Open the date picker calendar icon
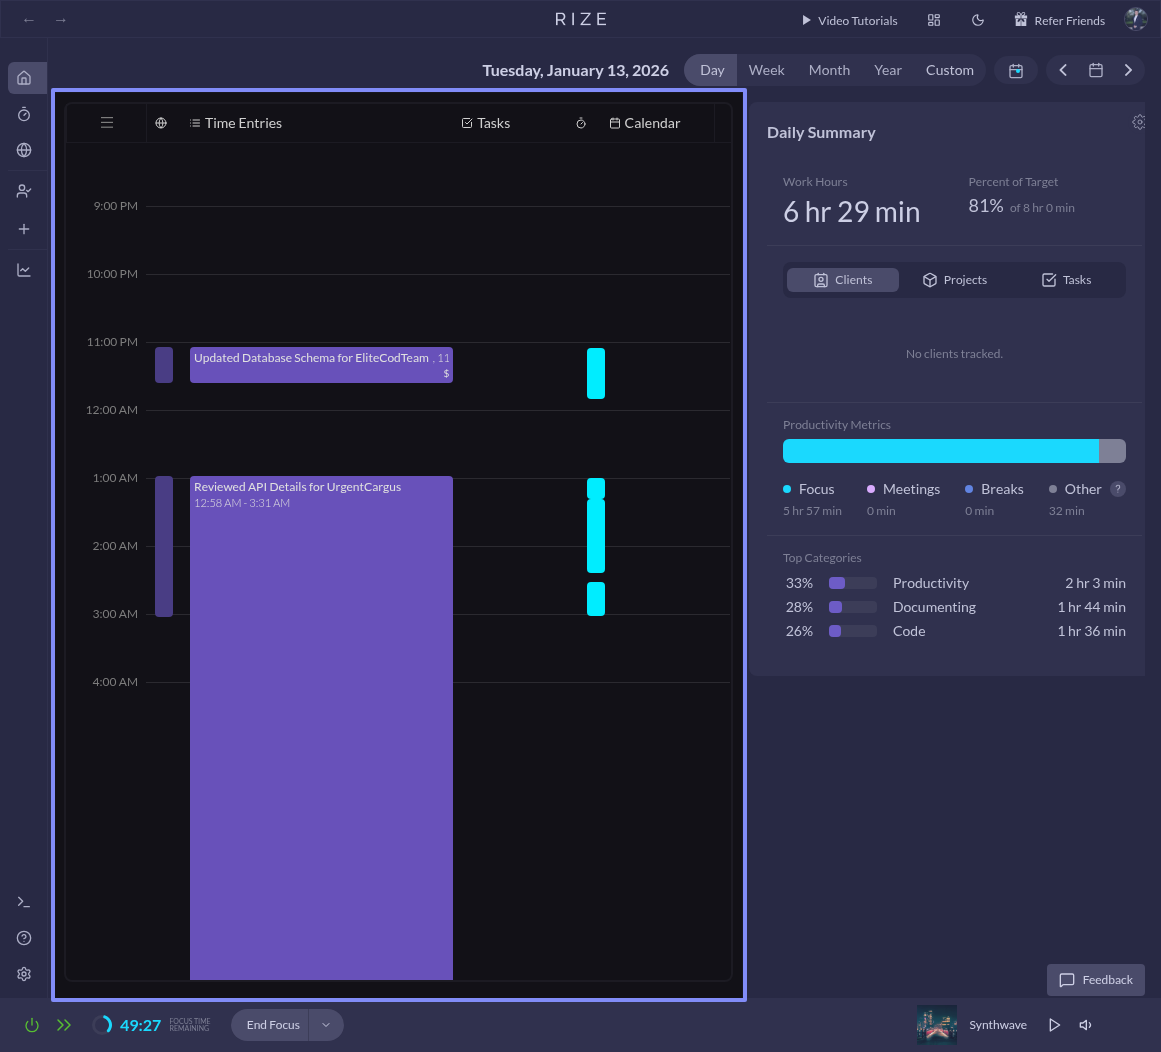This screenshot has width=1161, height=1052. point(1095,70)
